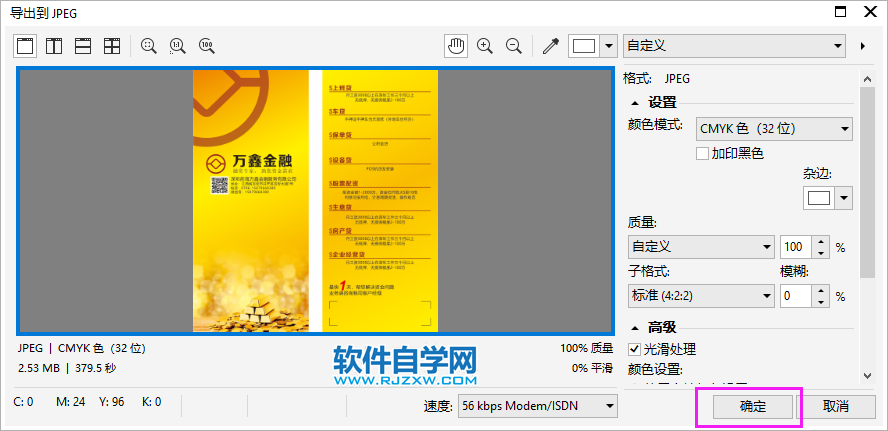Cancel export with 取消 button
The image size is (888, 431).
coord(835,406)
